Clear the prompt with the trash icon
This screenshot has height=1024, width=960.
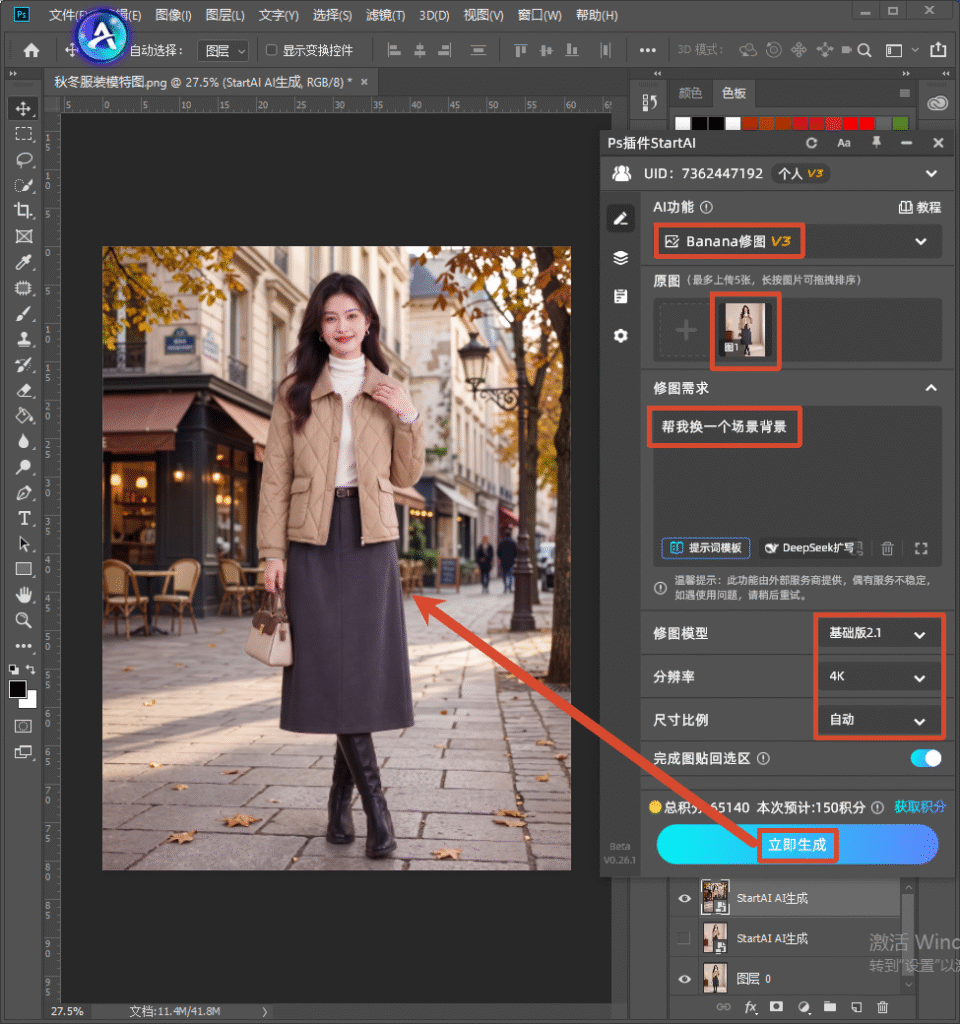click(887, 549)
